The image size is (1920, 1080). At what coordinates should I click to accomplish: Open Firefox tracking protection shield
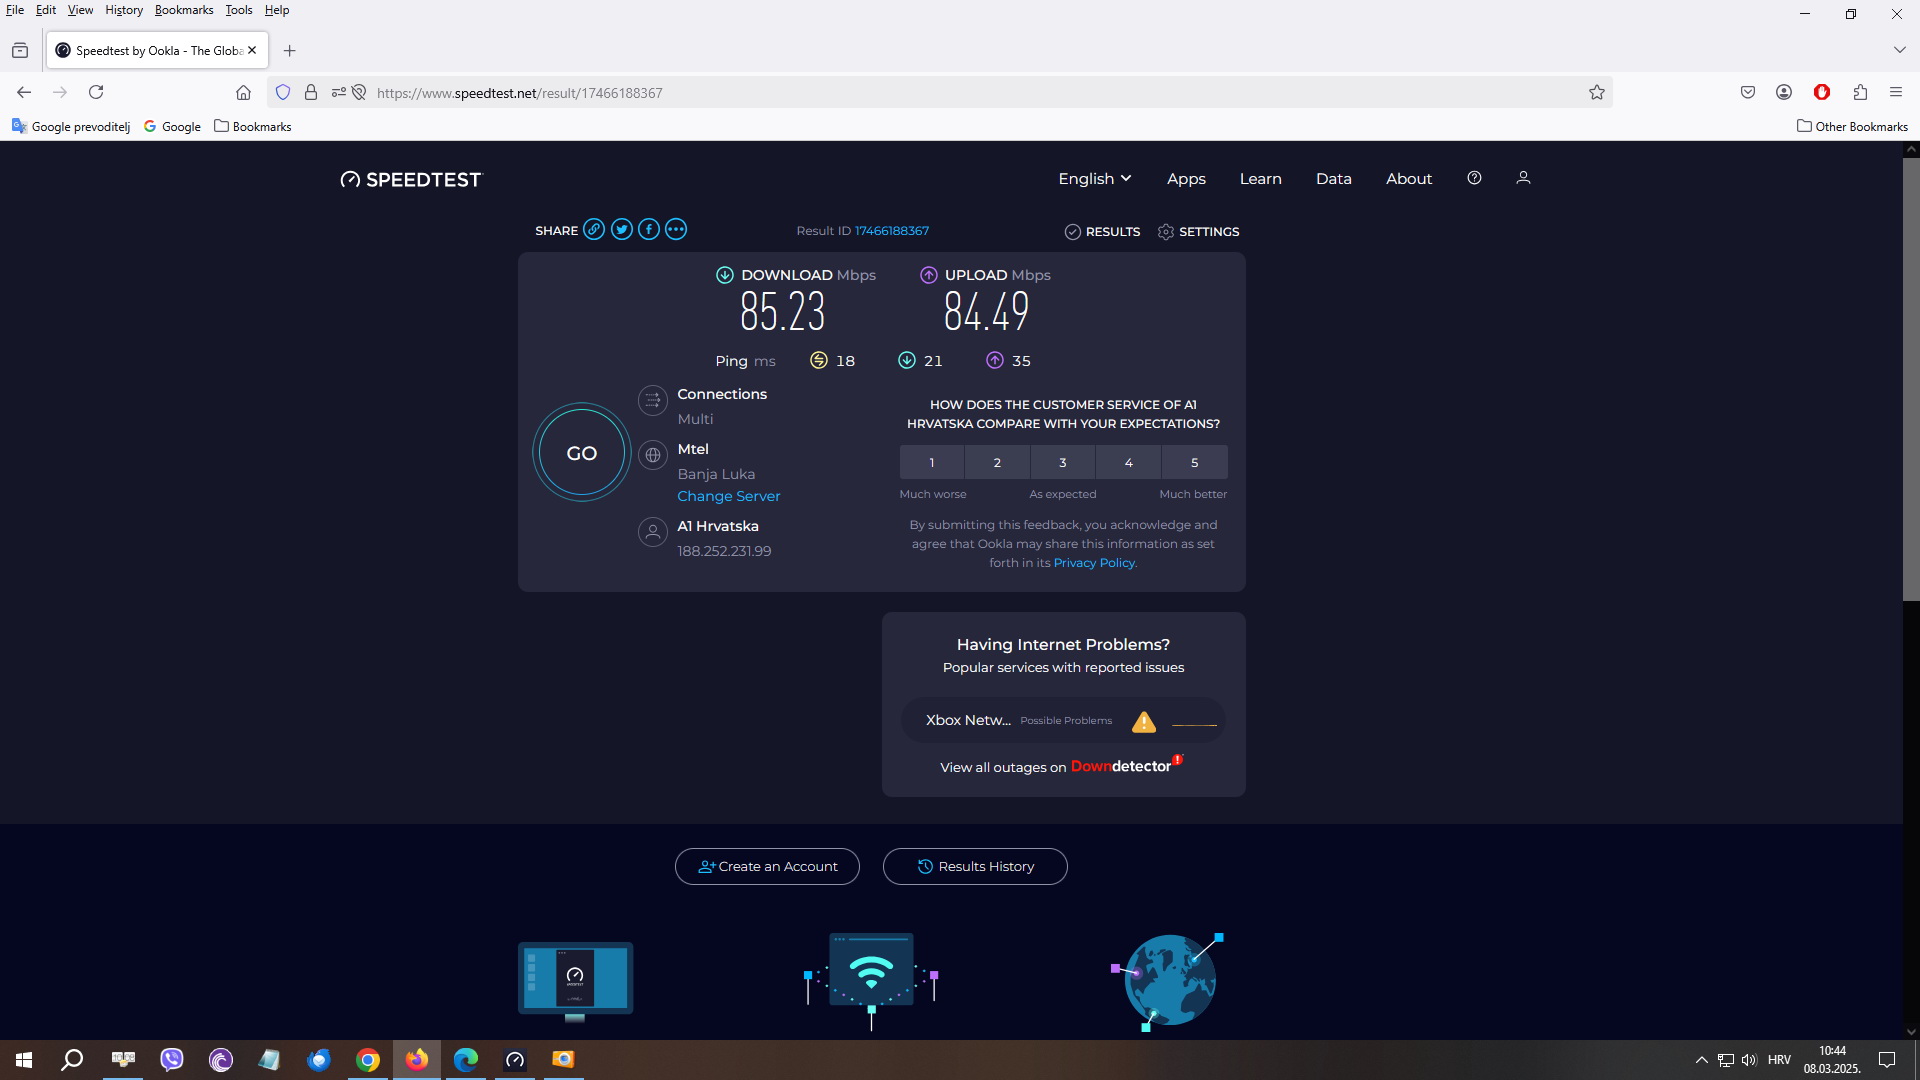[x=283, y=92]
